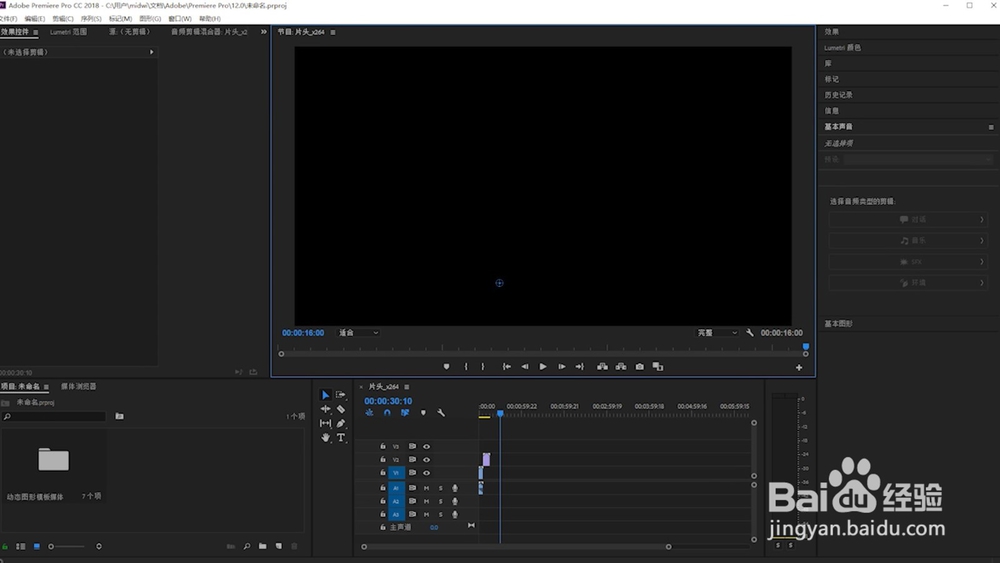Step back one frame
This screenshot has height=563, width=1000.
[x=524, y=367]
